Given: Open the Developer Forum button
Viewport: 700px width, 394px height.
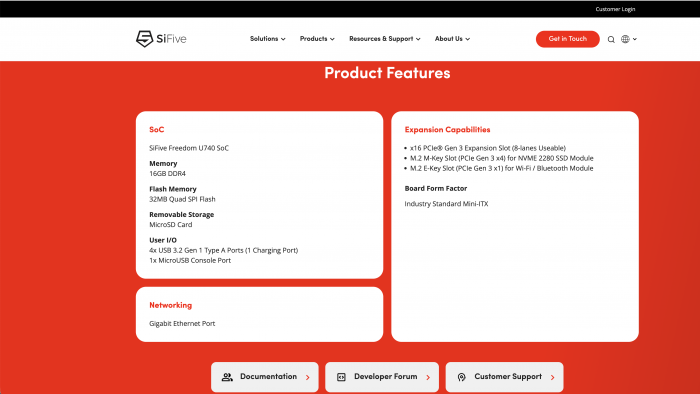Looking at the screenshot, I should (x=382, y=377).
